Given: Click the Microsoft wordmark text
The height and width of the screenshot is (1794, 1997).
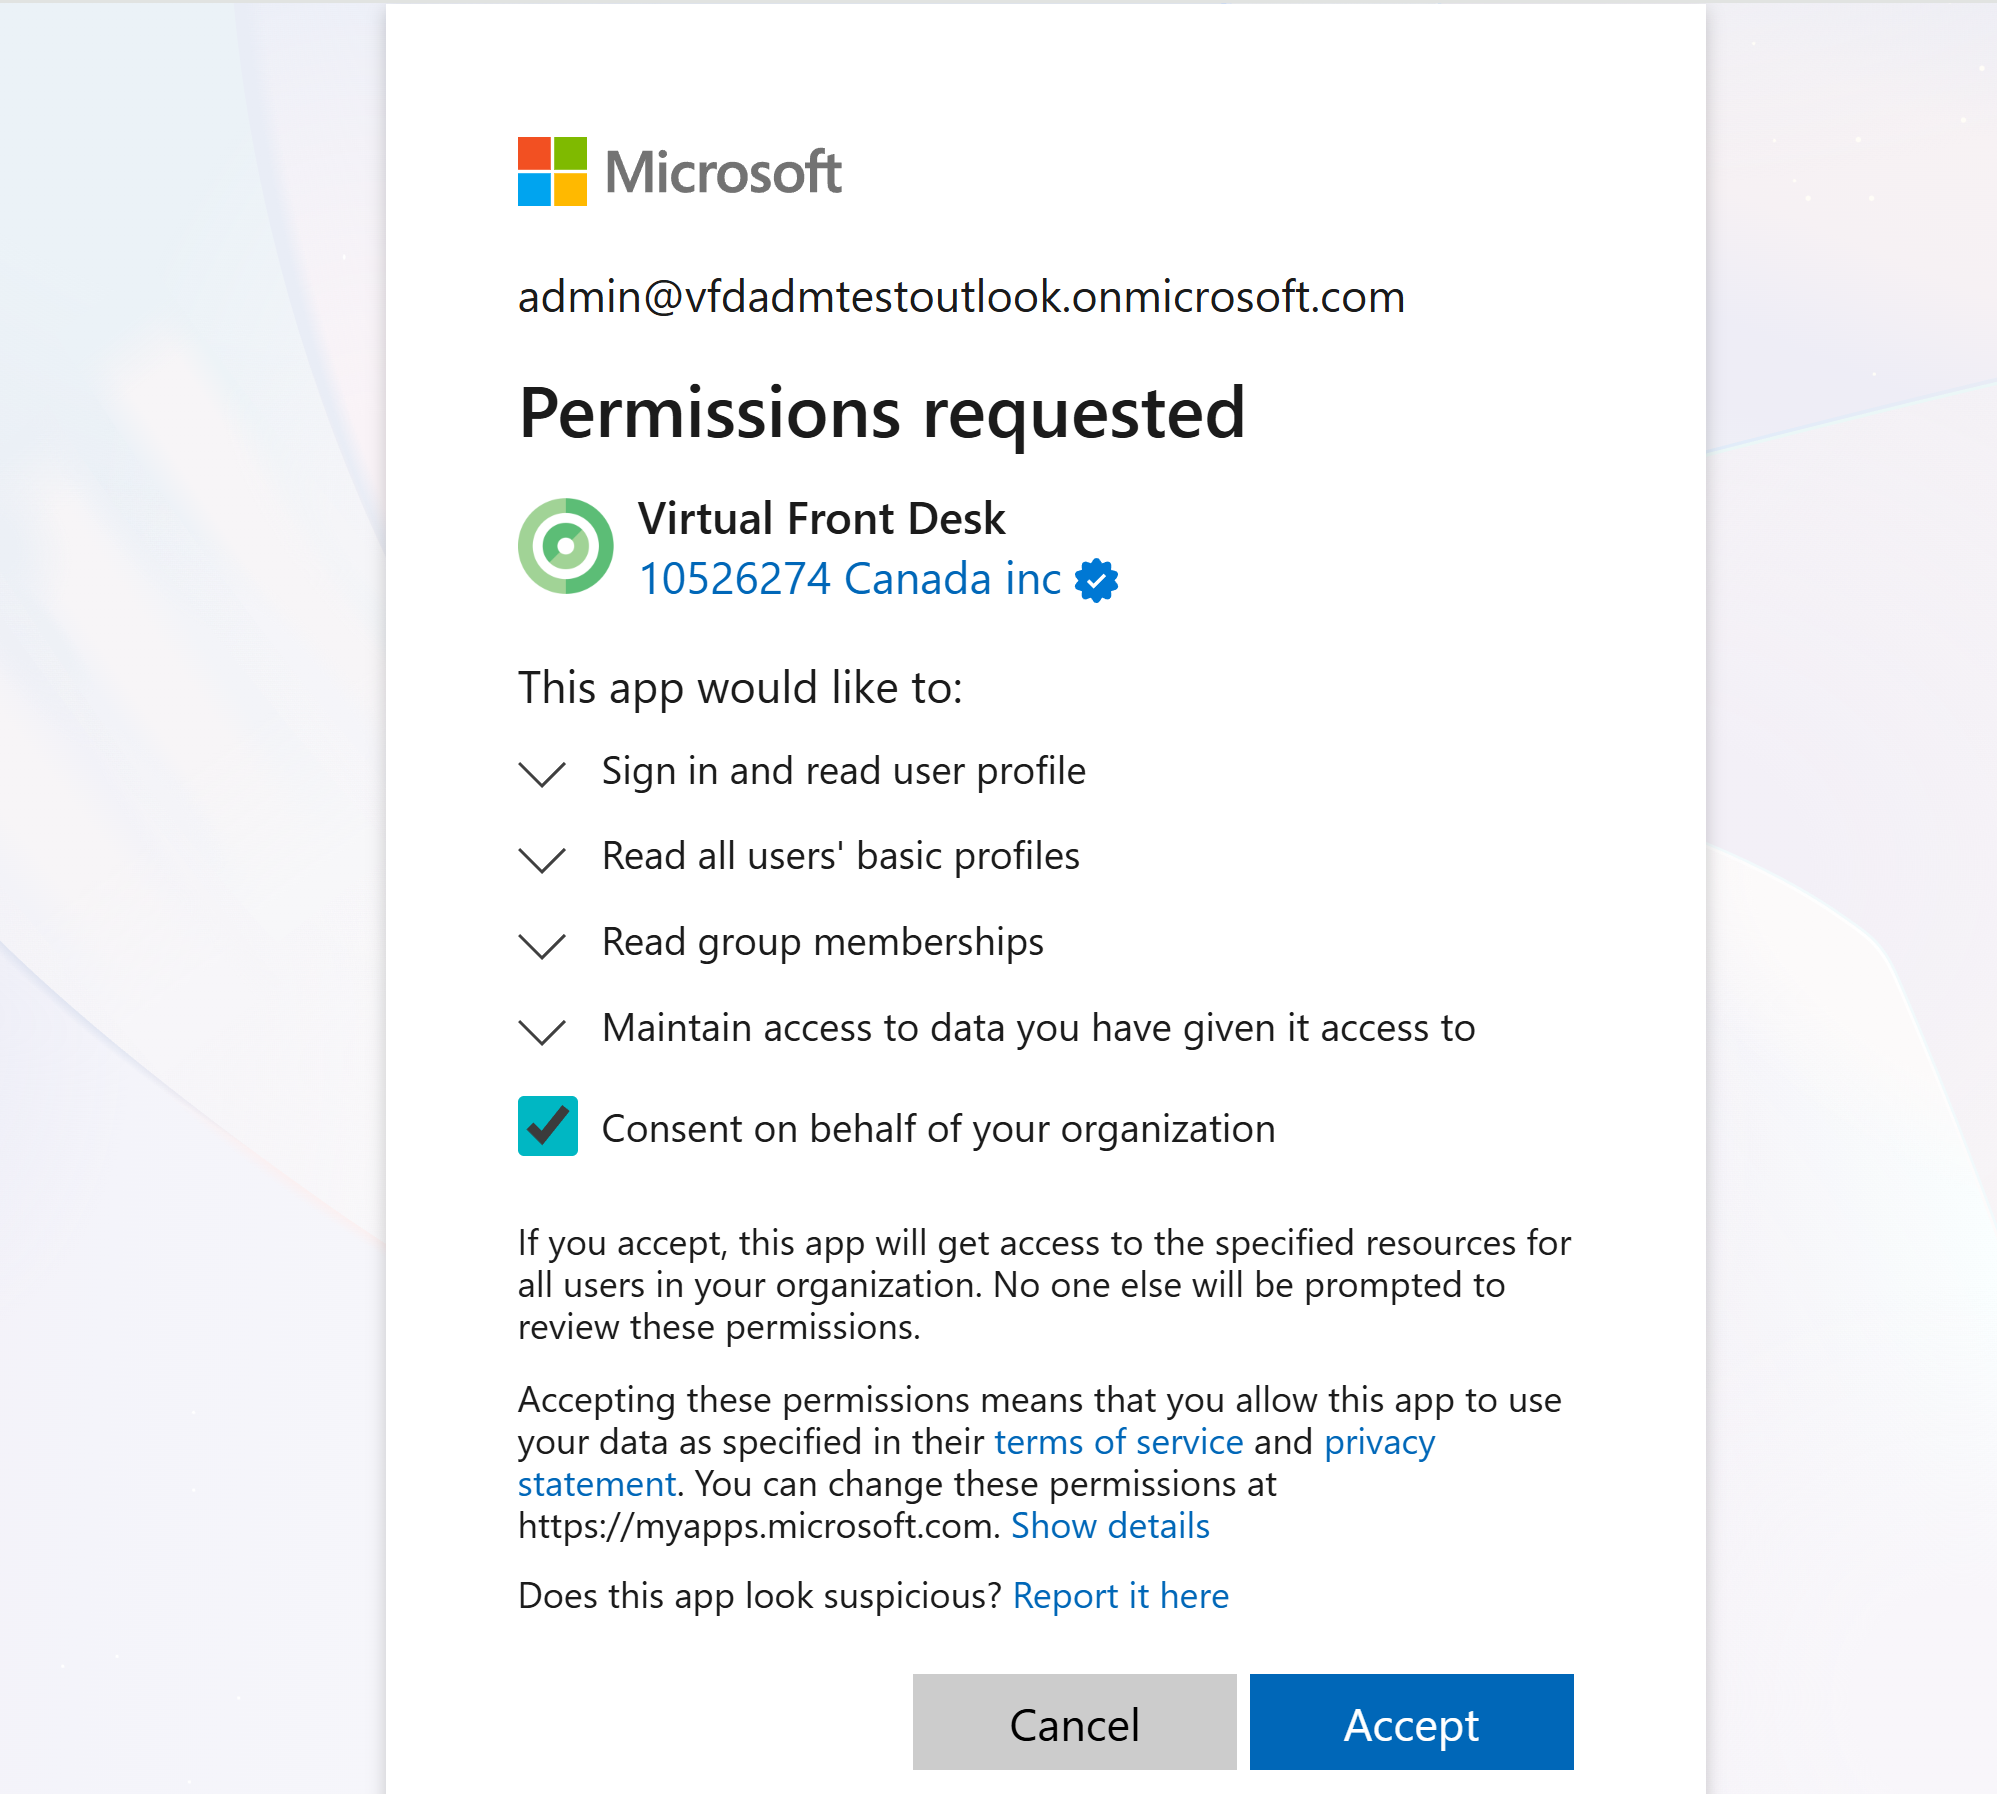Looking at the screenshot, I should (723, 172).
